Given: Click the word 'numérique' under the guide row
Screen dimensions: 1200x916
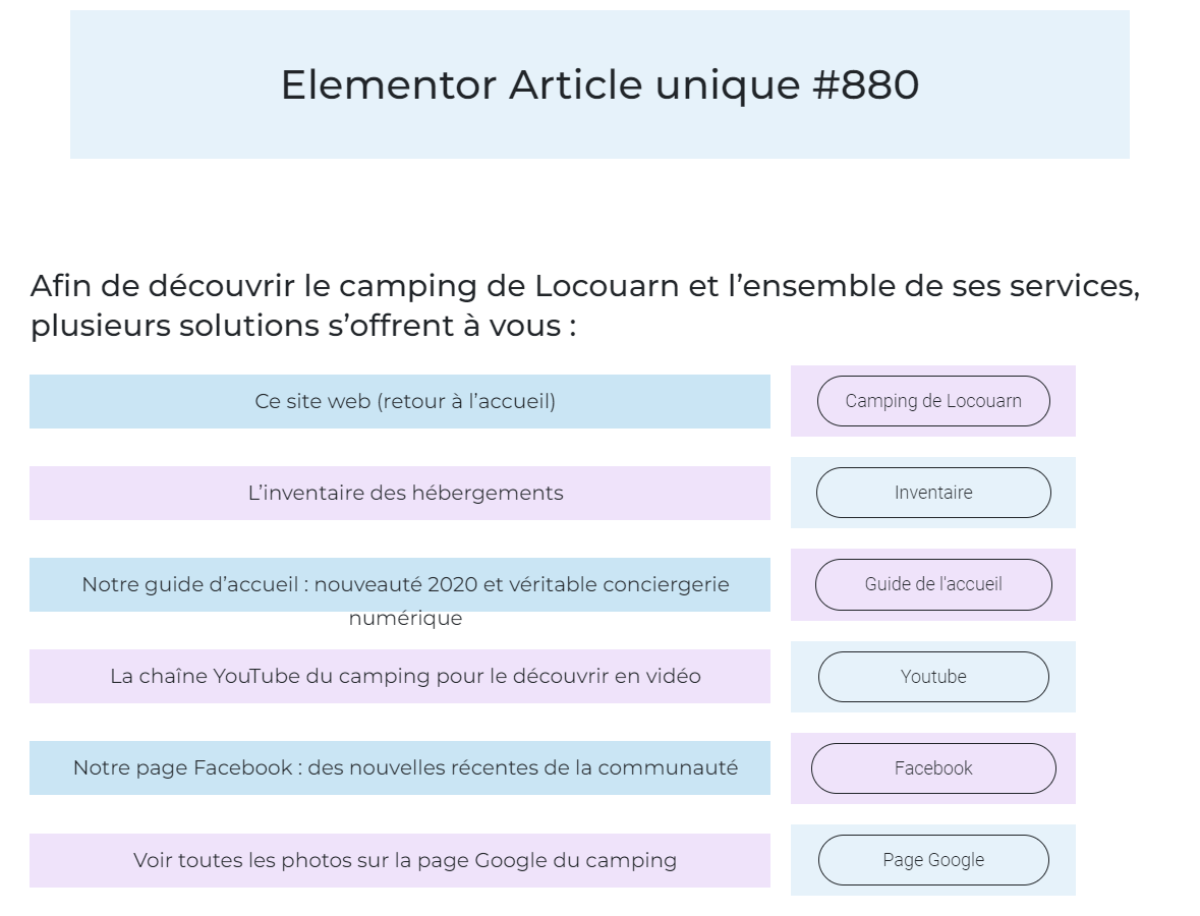Looking at the screenshot, I should 405,619.
